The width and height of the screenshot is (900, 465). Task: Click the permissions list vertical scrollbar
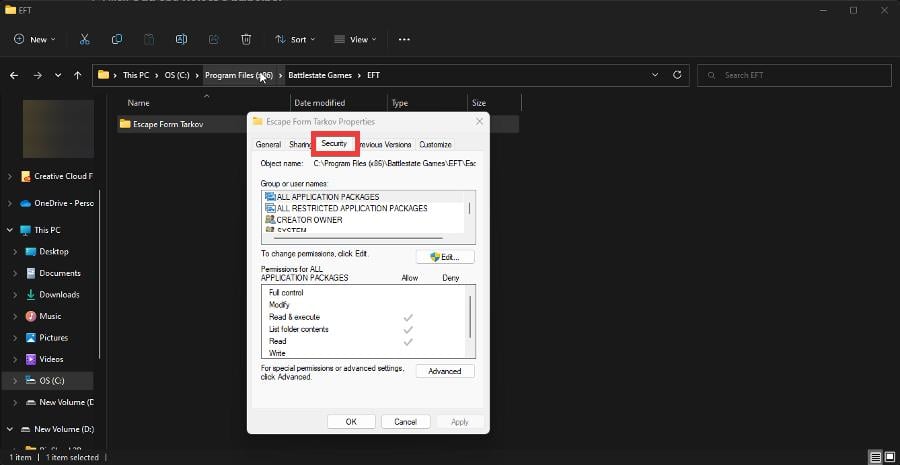point(470,318)
